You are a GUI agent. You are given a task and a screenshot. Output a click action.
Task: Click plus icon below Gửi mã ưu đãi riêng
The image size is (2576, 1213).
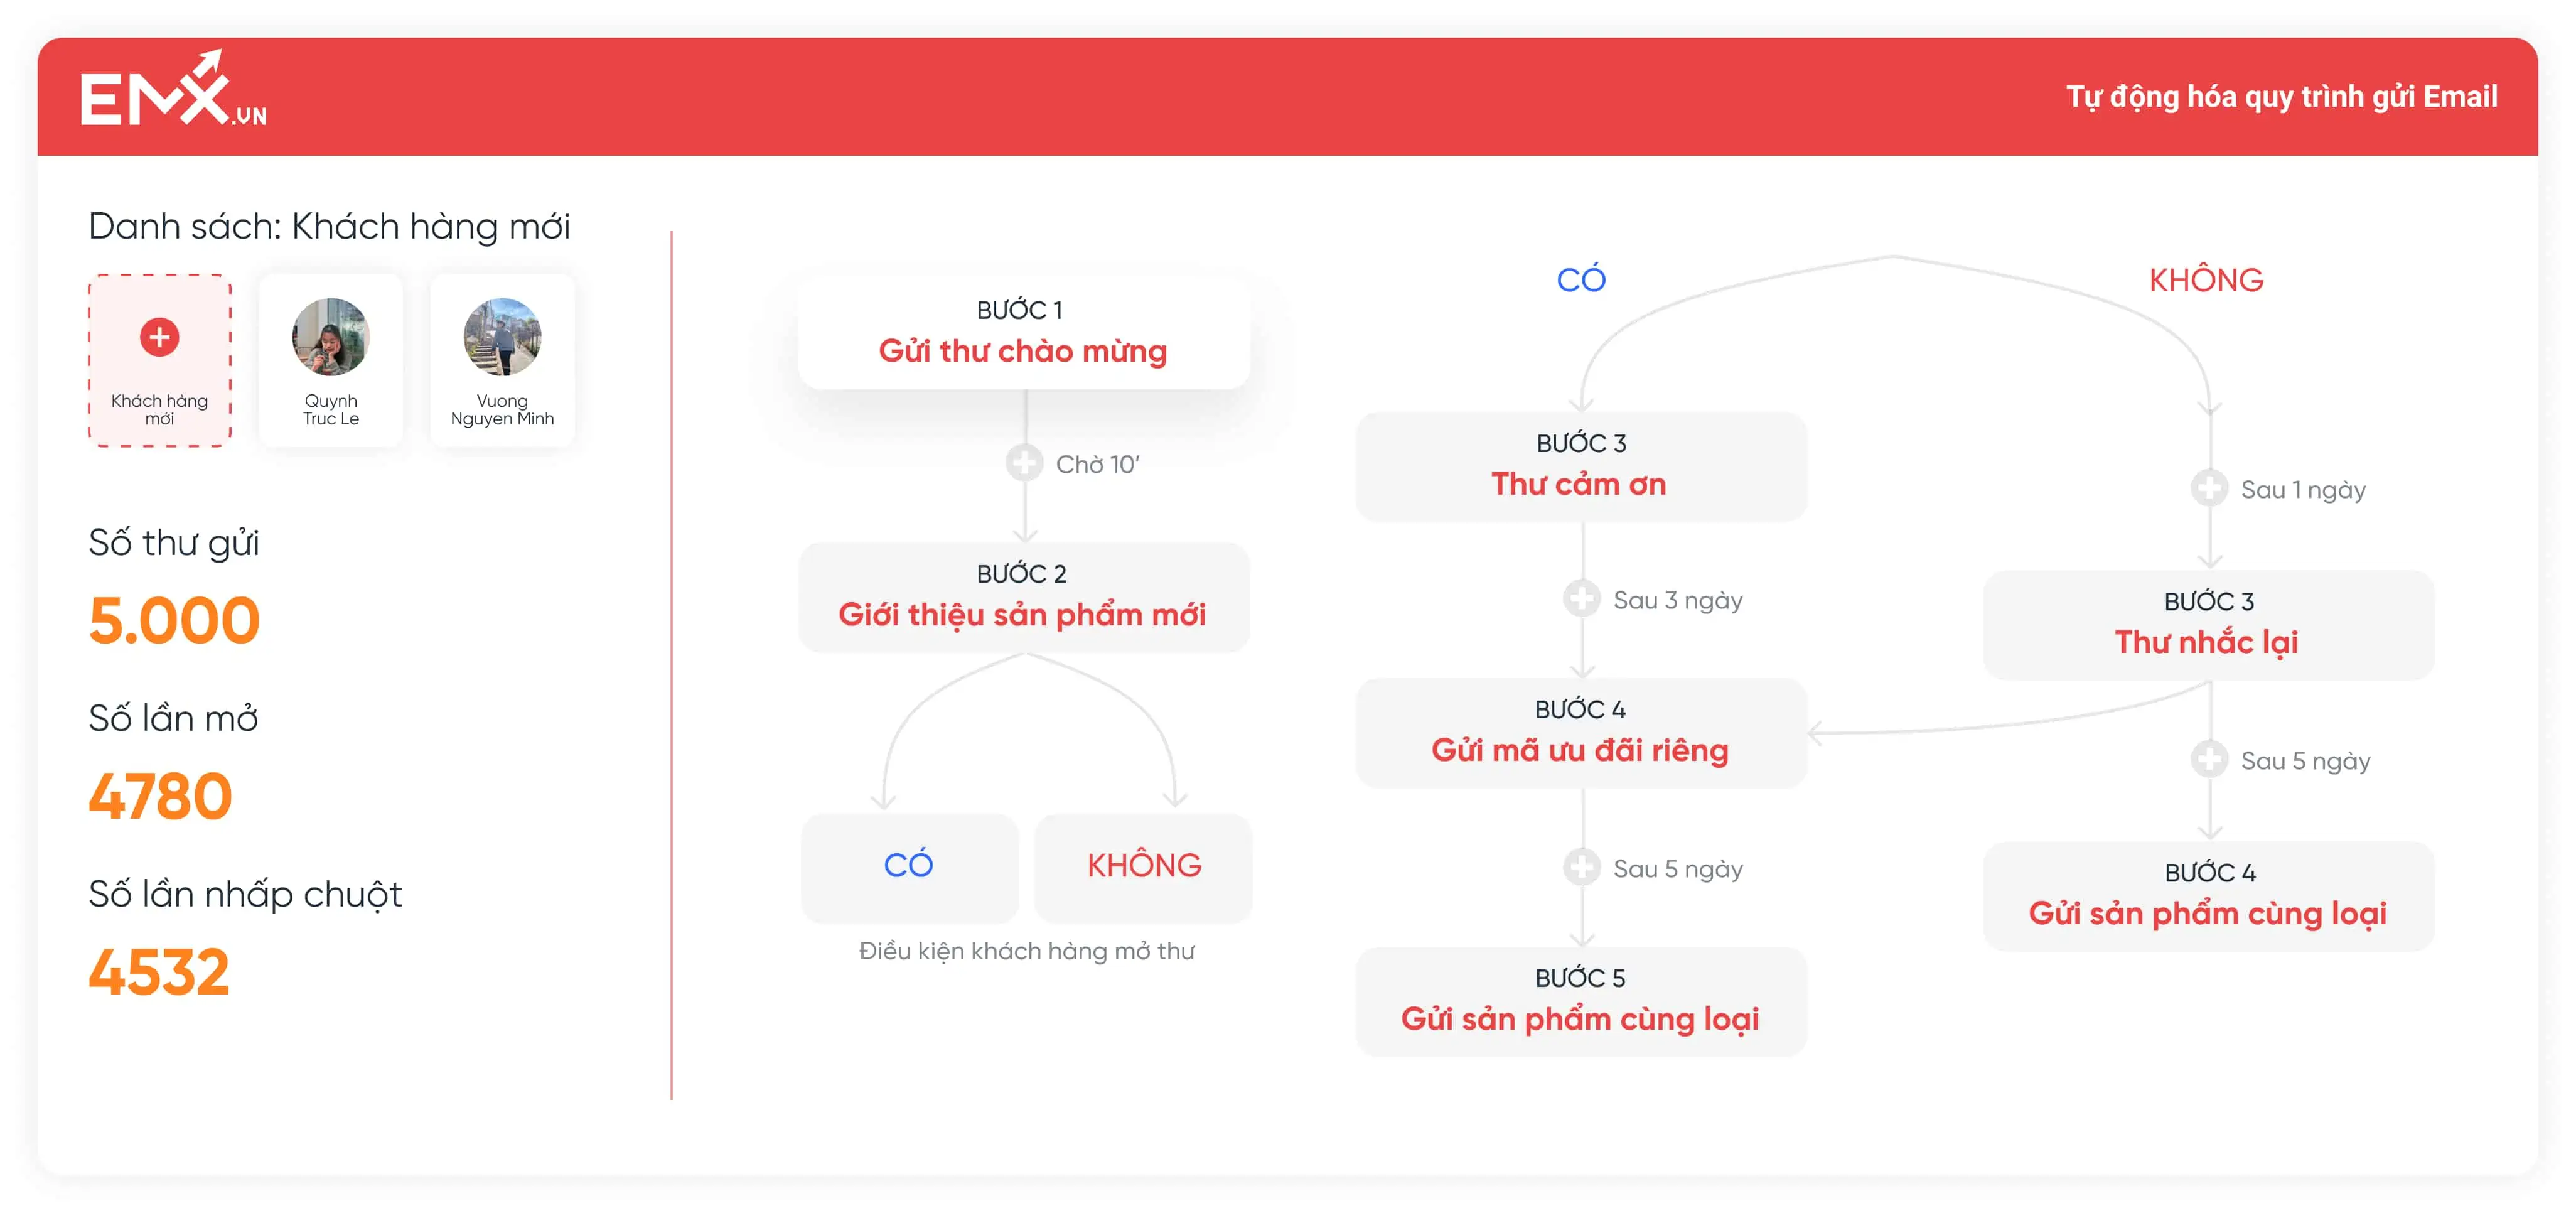(1581, 868)
